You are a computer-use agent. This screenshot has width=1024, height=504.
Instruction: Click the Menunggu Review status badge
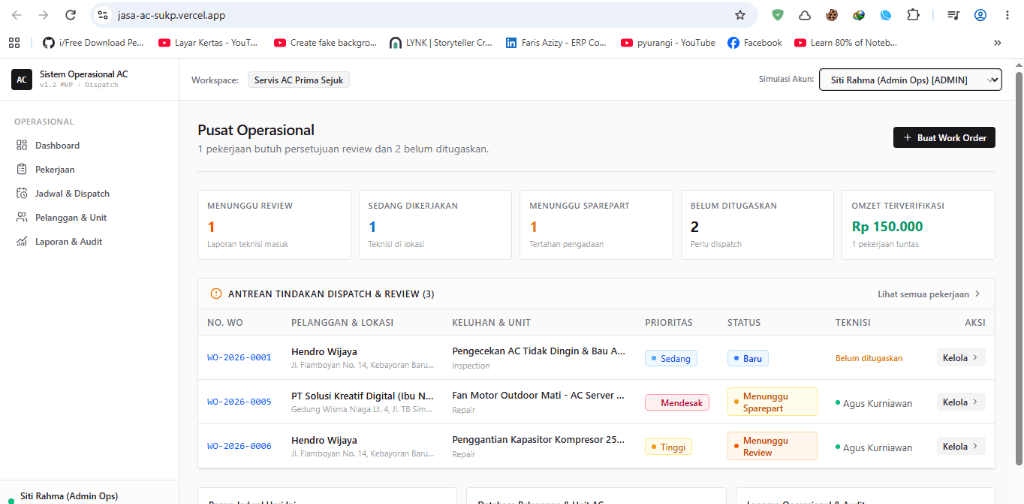pos(772,447)
